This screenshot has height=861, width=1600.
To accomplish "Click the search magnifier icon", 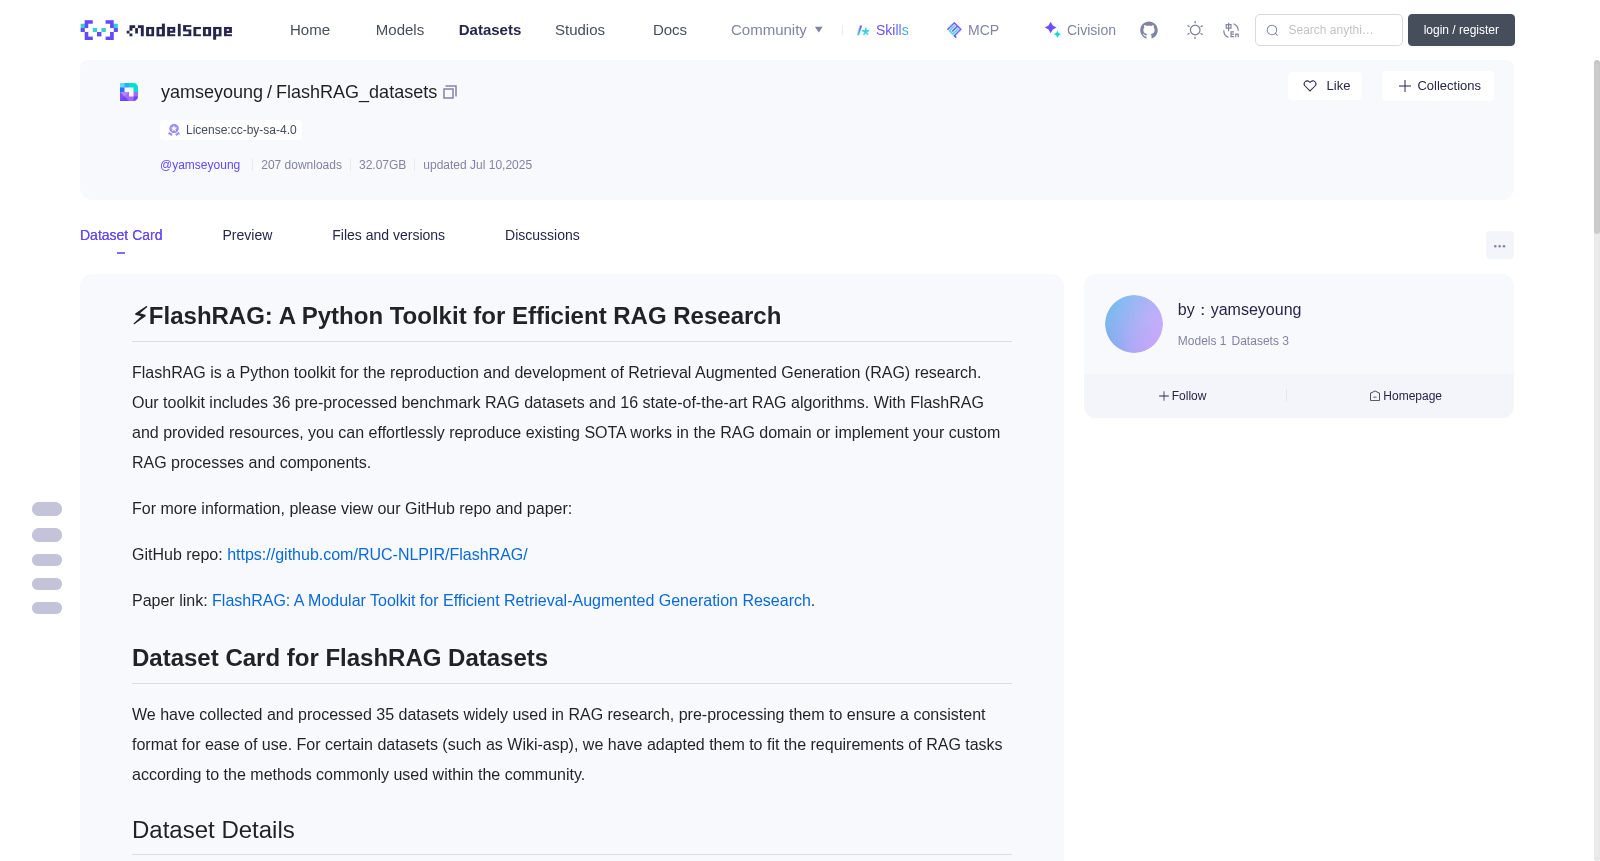I will click(1272, 30).
